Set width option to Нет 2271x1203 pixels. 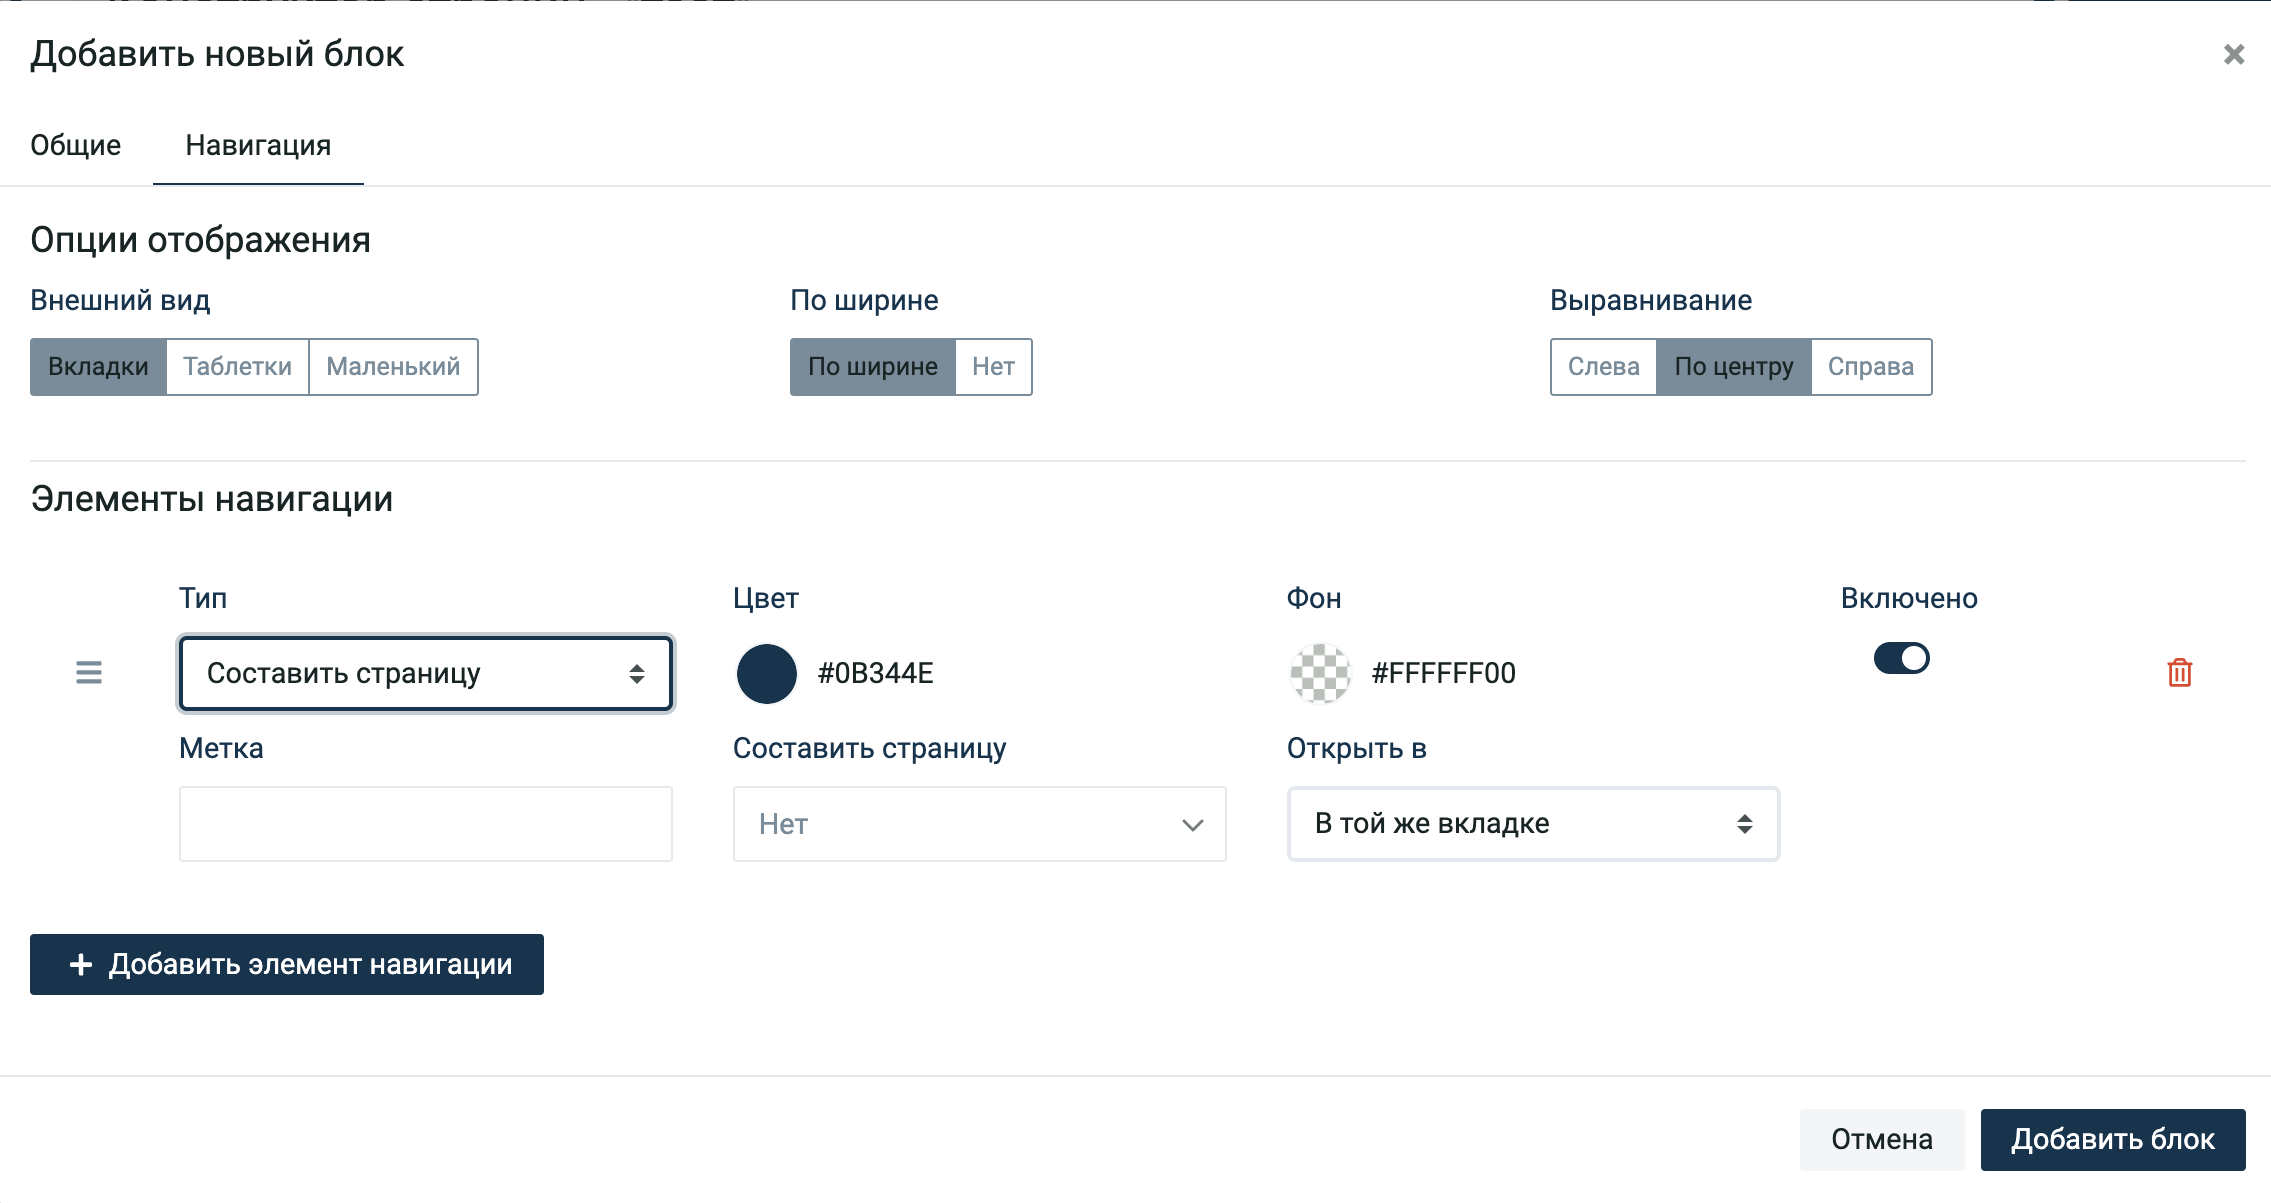993,367
